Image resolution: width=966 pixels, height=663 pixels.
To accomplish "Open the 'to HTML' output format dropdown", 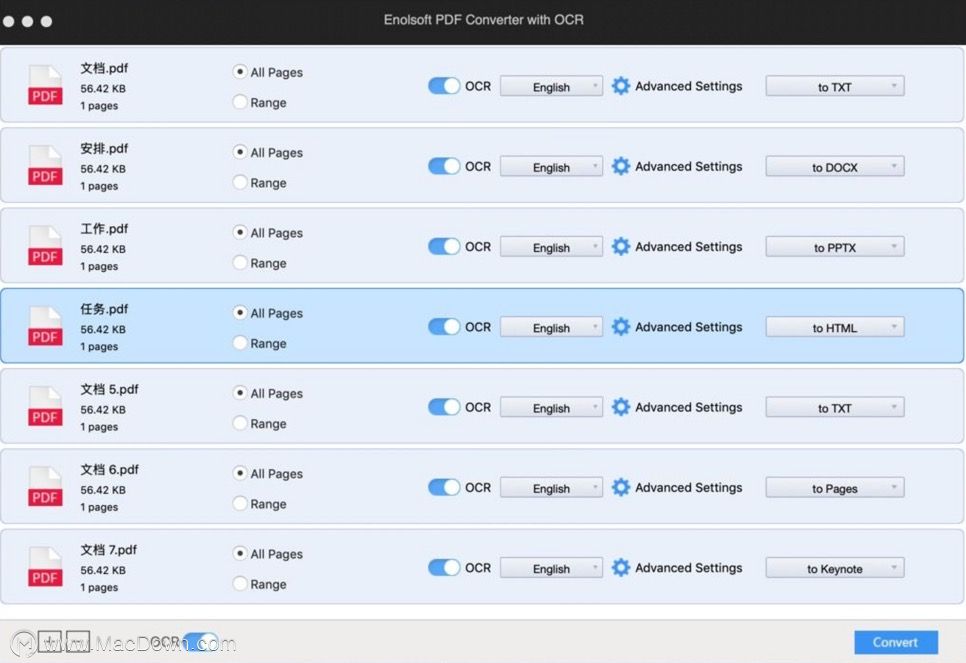I will [x=835, y=327].
